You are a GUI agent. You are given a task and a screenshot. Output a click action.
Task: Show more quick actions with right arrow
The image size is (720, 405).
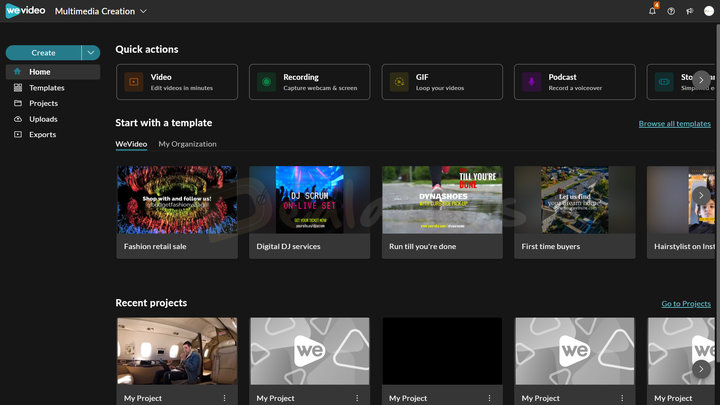(701, 80)
